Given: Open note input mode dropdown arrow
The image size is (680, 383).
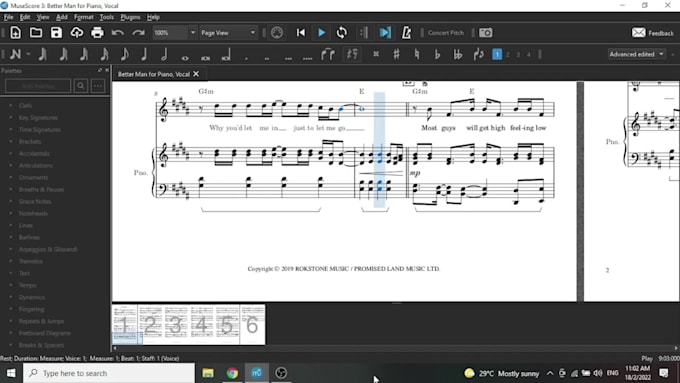Looking at the screenshot, I should (x=28, y=54).
